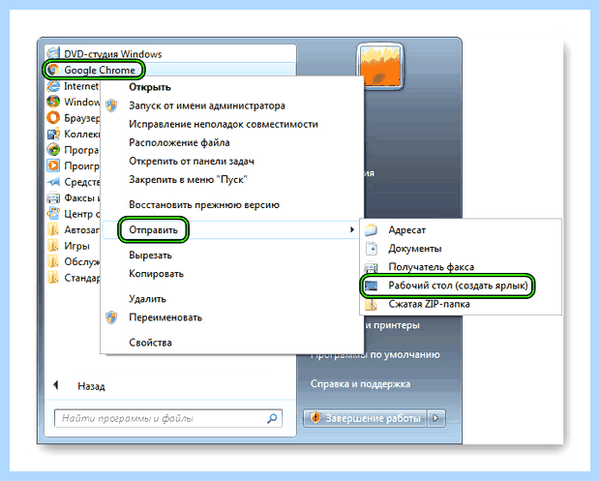
Task: Open the shutdown options arrow button
Action: pyautogui.click(x=436, y=418)
